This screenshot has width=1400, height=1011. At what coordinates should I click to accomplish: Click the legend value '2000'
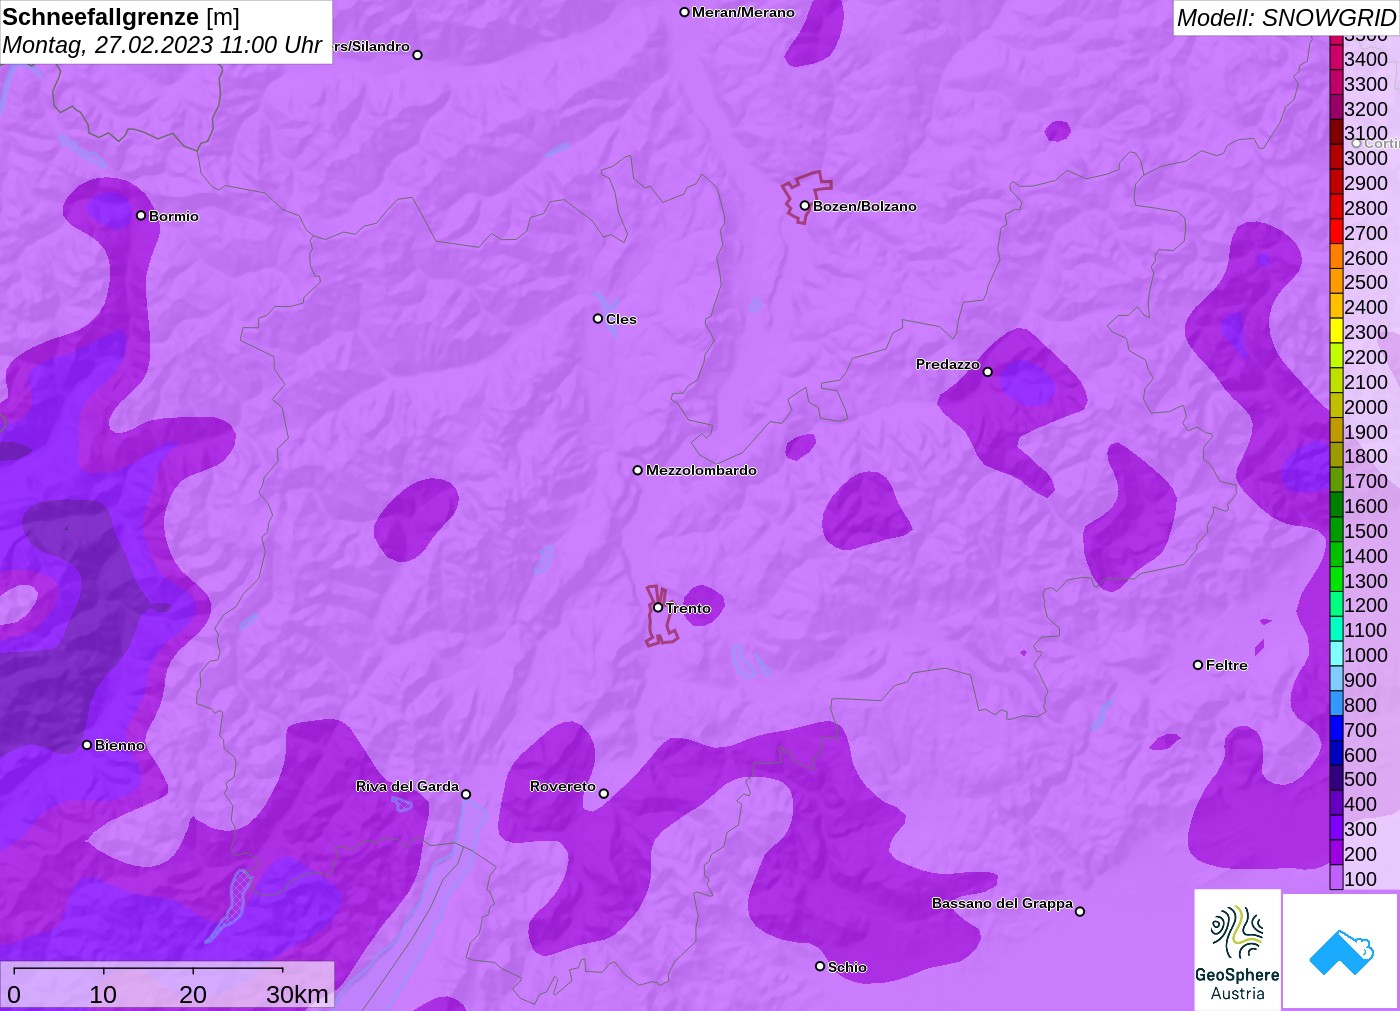pyautogui.click(x=1366, y=407)
